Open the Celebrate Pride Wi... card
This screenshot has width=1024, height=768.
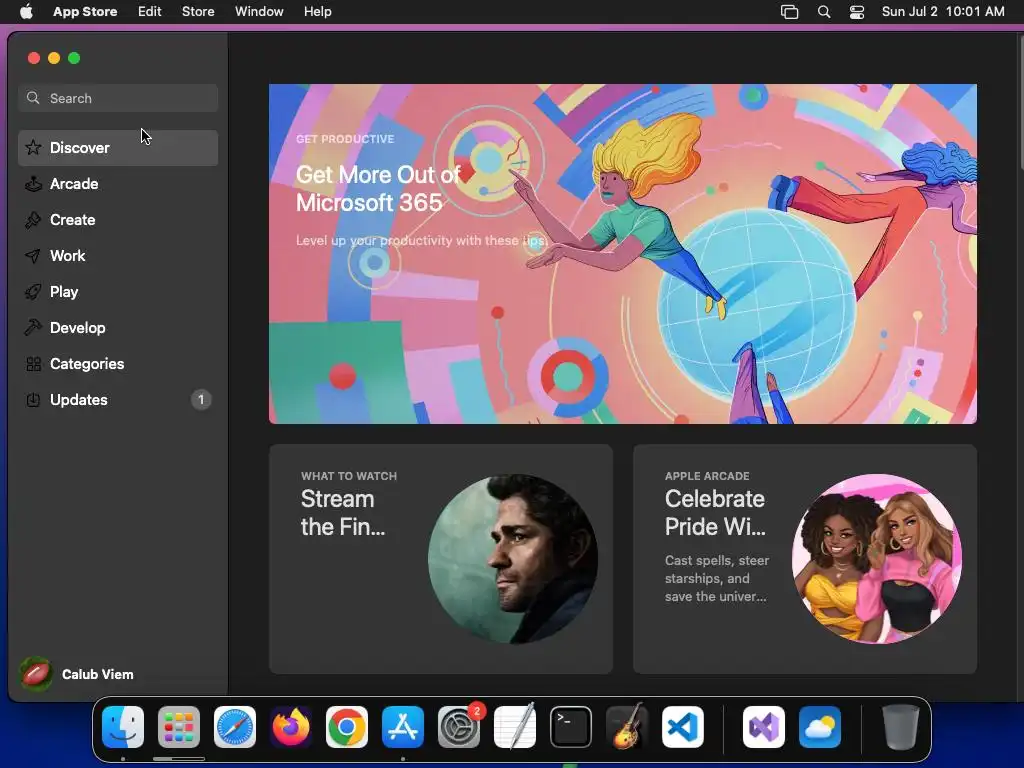pos(805,559)
